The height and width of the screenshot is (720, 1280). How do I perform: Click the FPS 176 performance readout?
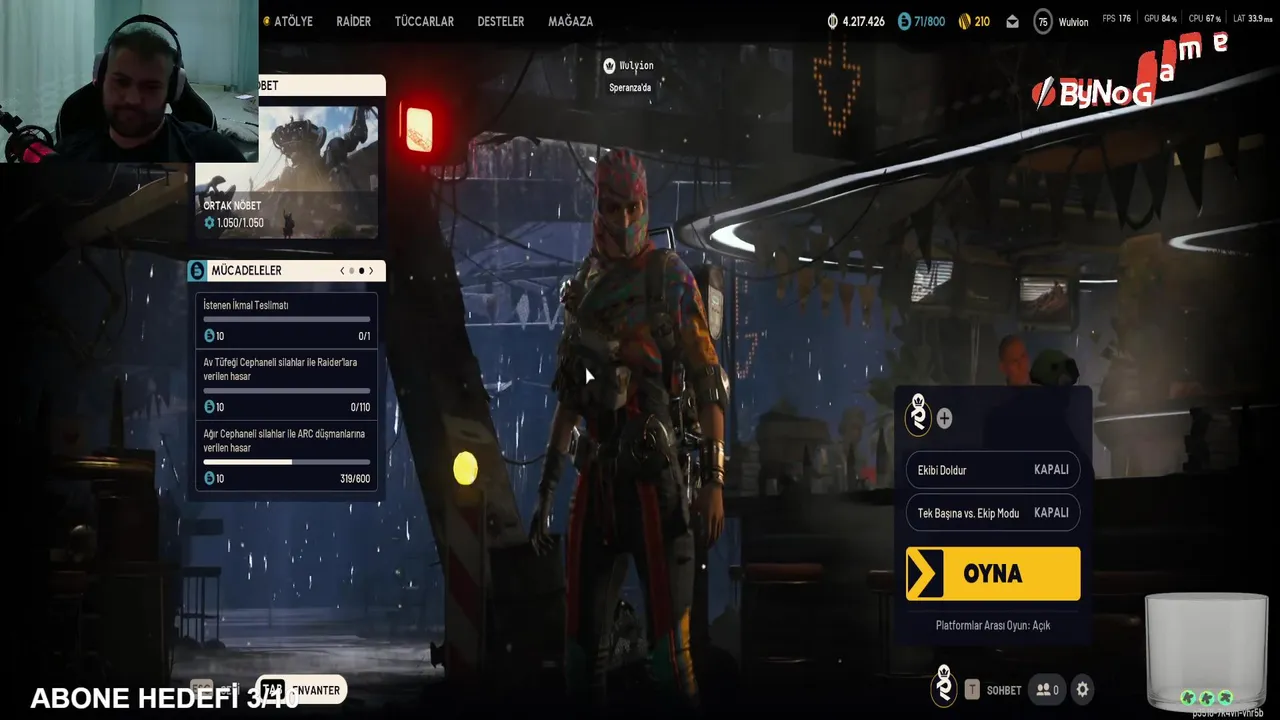tap(1116, 19)
